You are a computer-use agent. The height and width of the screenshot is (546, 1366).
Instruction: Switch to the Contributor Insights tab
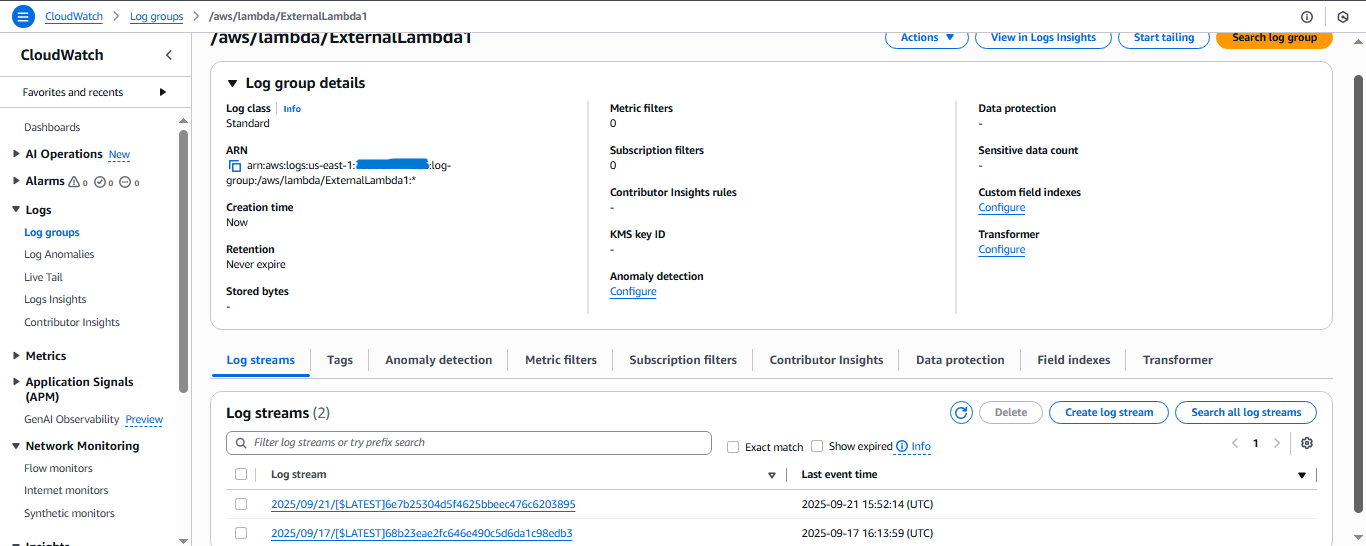[826, 360]
